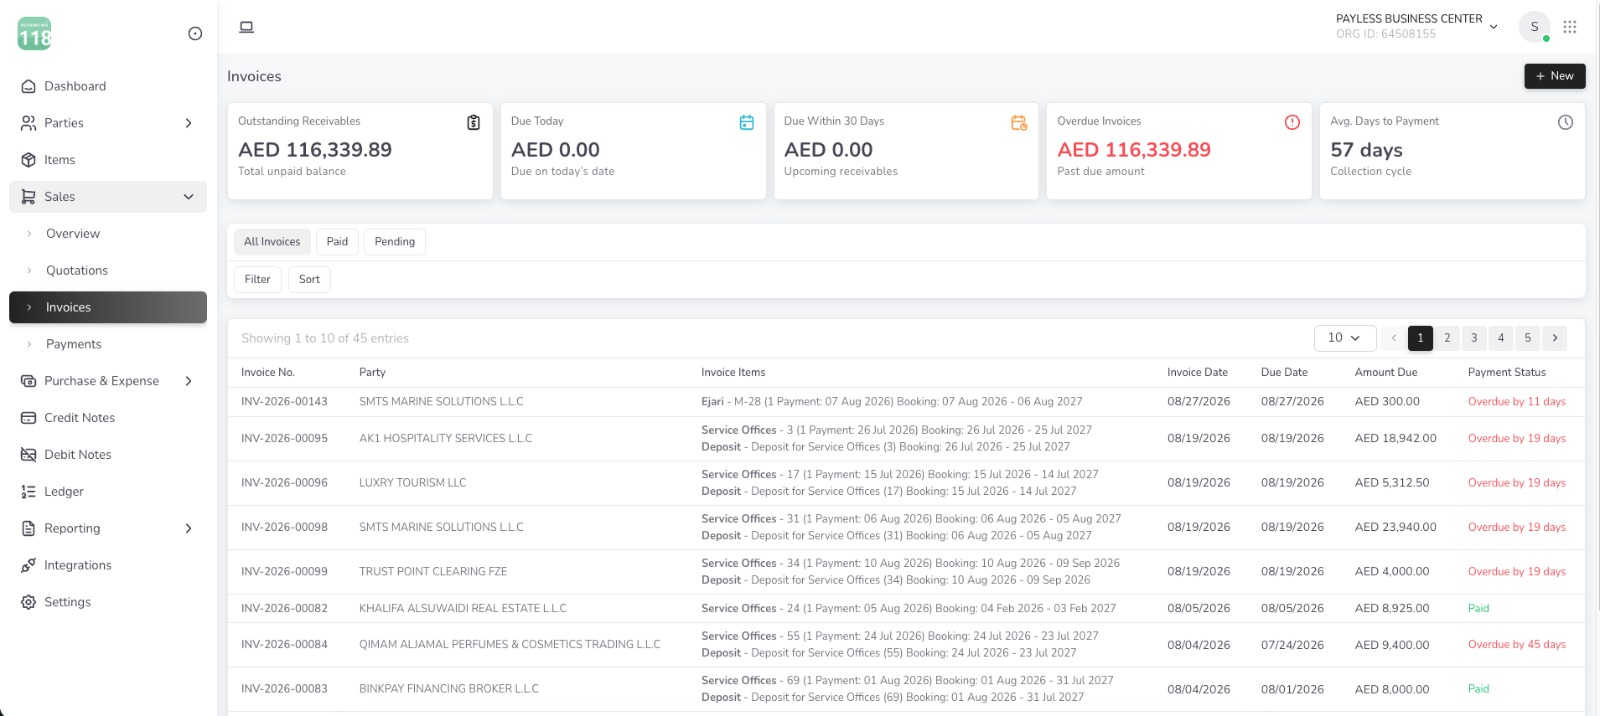Go to page 3
Viewport: 1600px width, 716px height.
1474,338
